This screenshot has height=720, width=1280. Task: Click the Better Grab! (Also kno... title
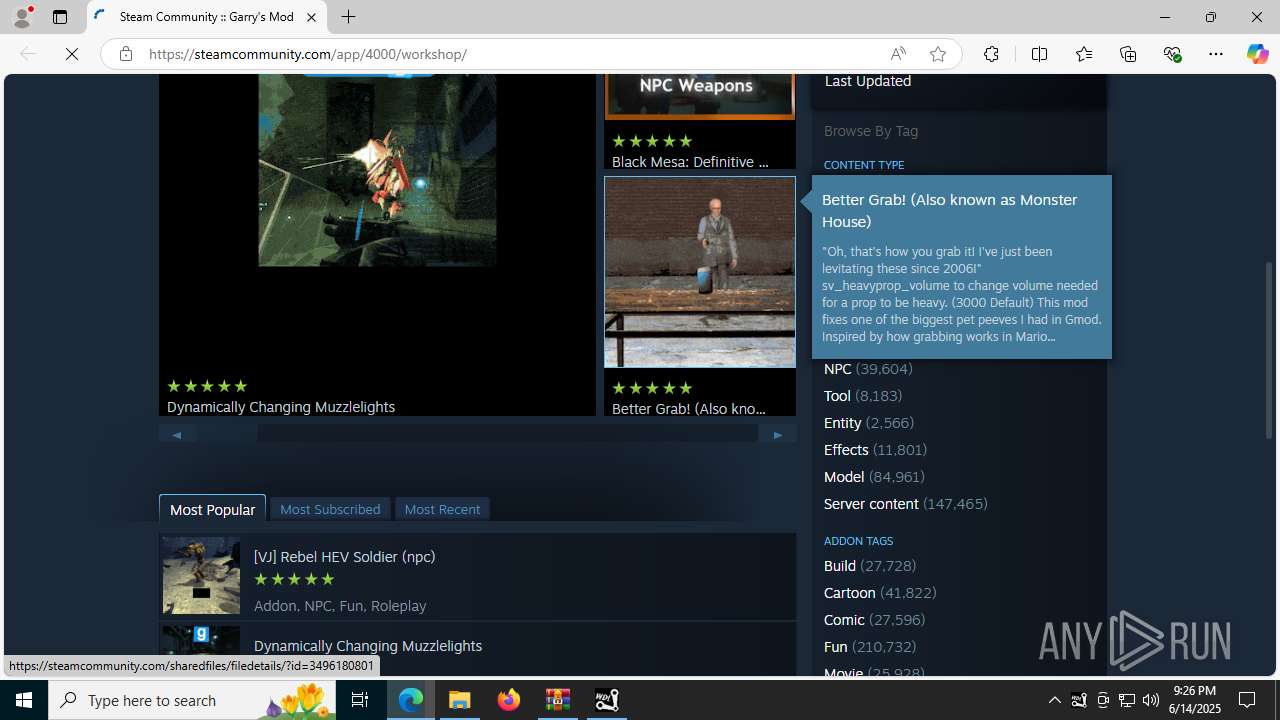pos(688,409)
